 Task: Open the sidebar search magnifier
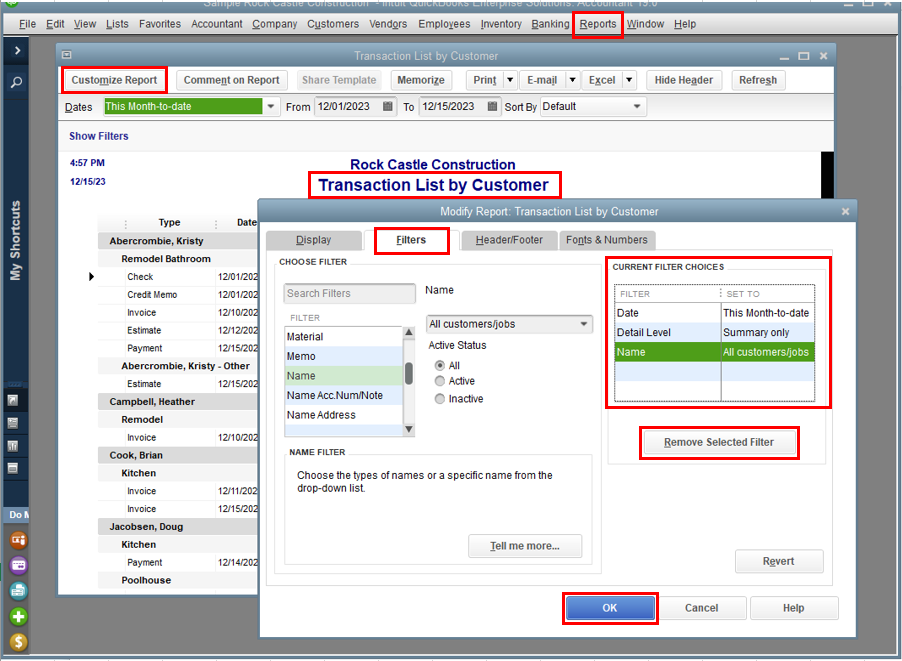click(x=17, y=82)
